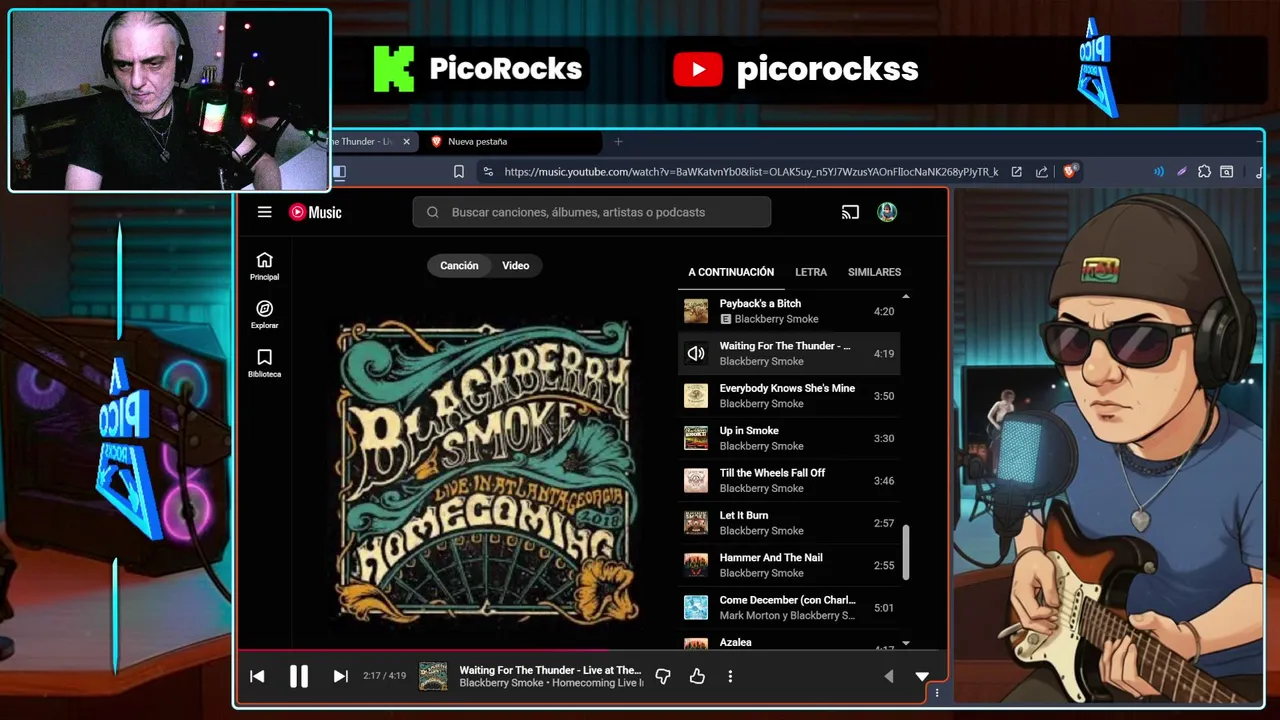Open the player bar three-dot menu
This screenshot has width=1280, height=720.
point(730,677)
